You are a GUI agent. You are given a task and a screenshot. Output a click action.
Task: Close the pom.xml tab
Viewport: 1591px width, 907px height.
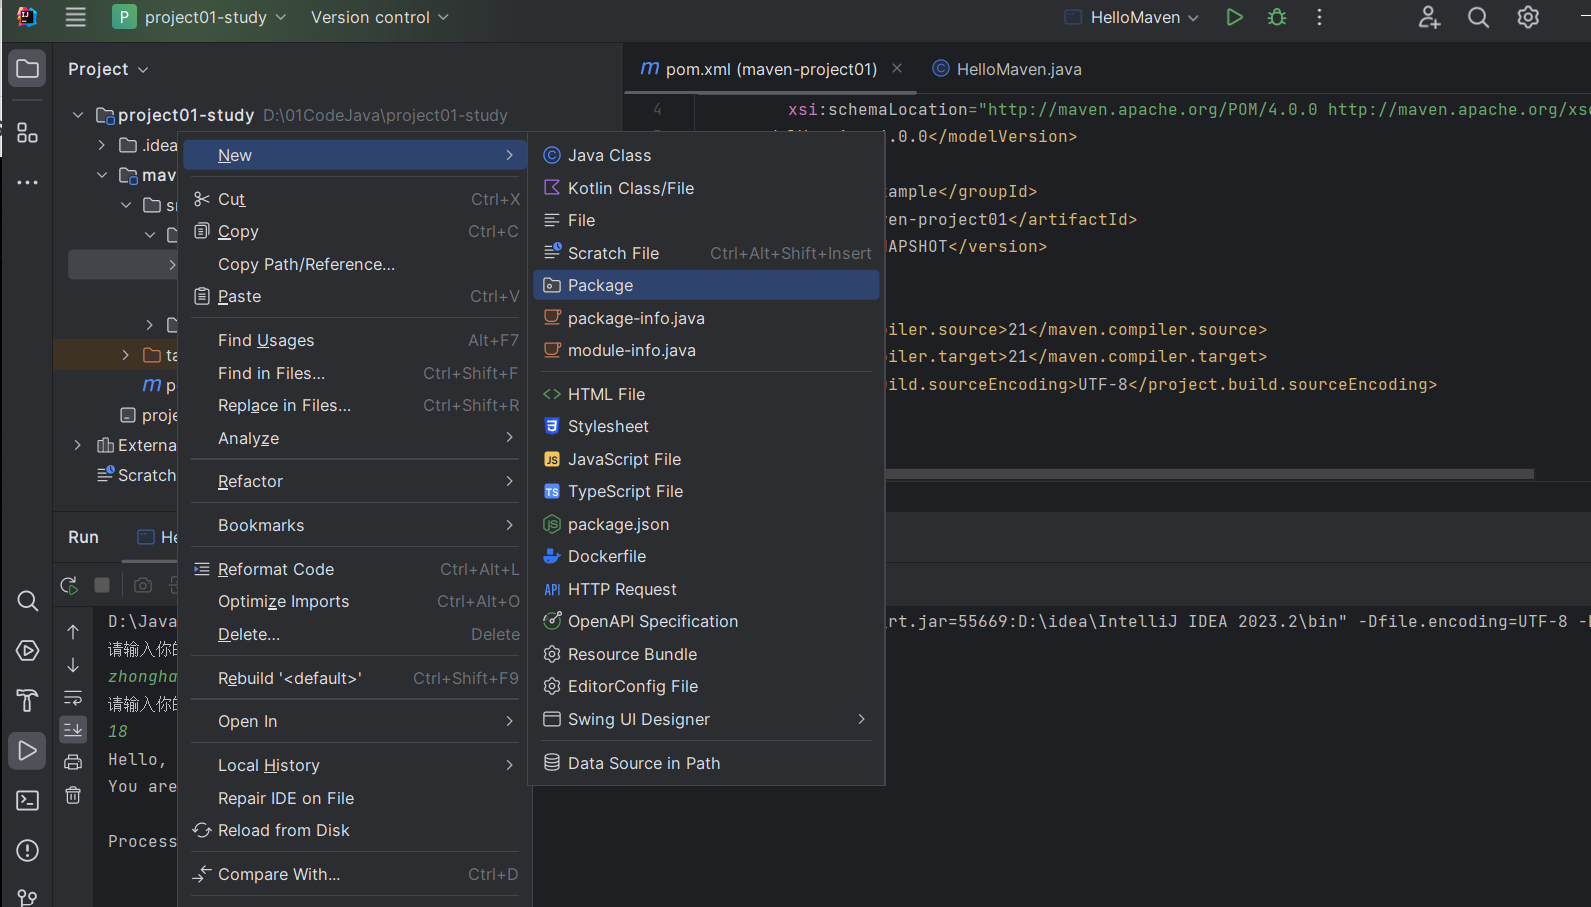(x=897, y=68)
